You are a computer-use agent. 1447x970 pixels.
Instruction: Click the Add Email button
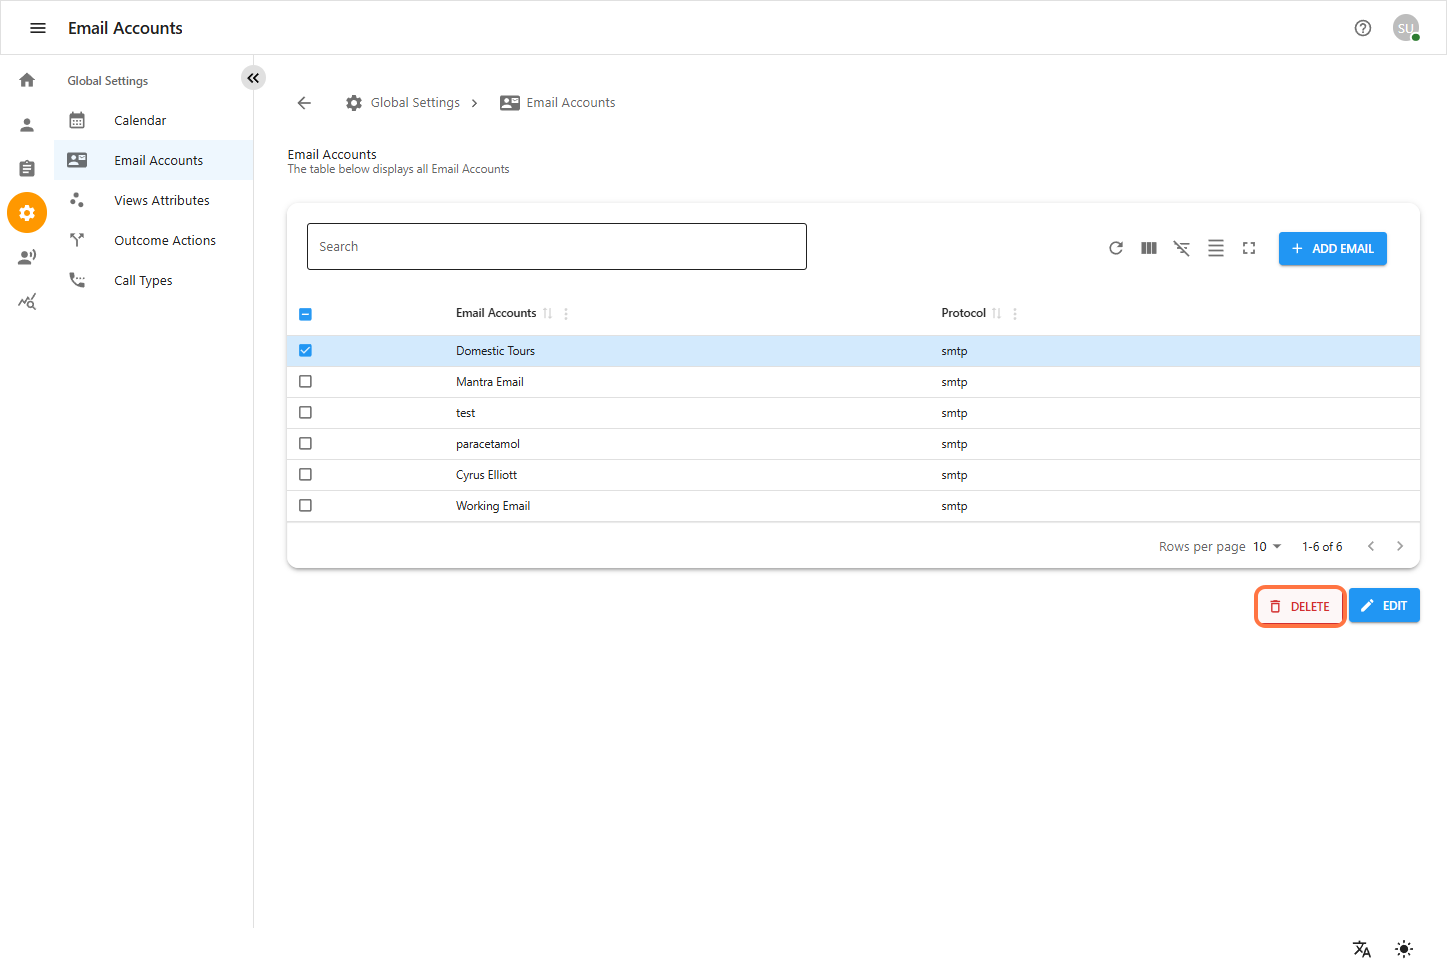tap(1332, 249)
